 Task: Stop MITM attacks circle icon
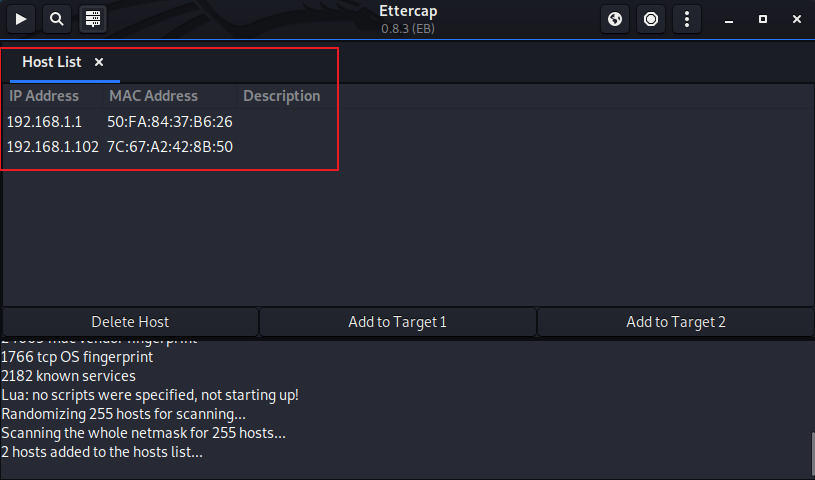pos(651,19)
